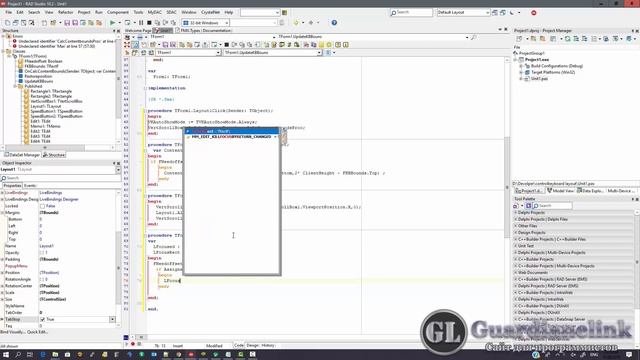Click the black Stop (program reset) button
The height and width of the screenshot is (360, 640).
click(149, 23)
